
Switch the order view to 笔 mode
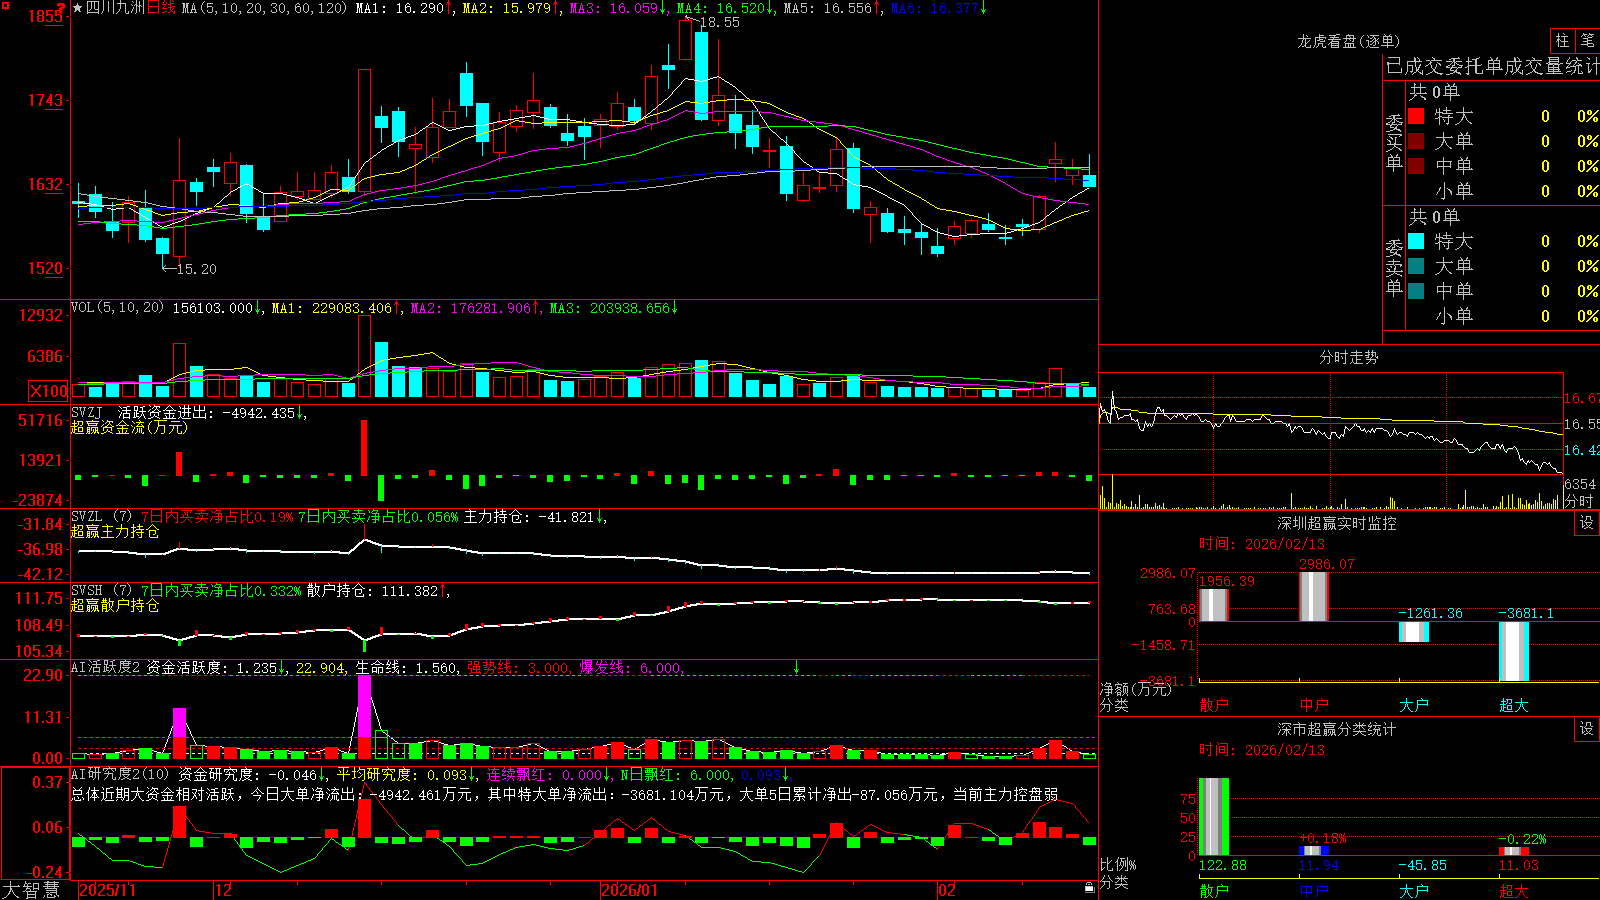1588,40
